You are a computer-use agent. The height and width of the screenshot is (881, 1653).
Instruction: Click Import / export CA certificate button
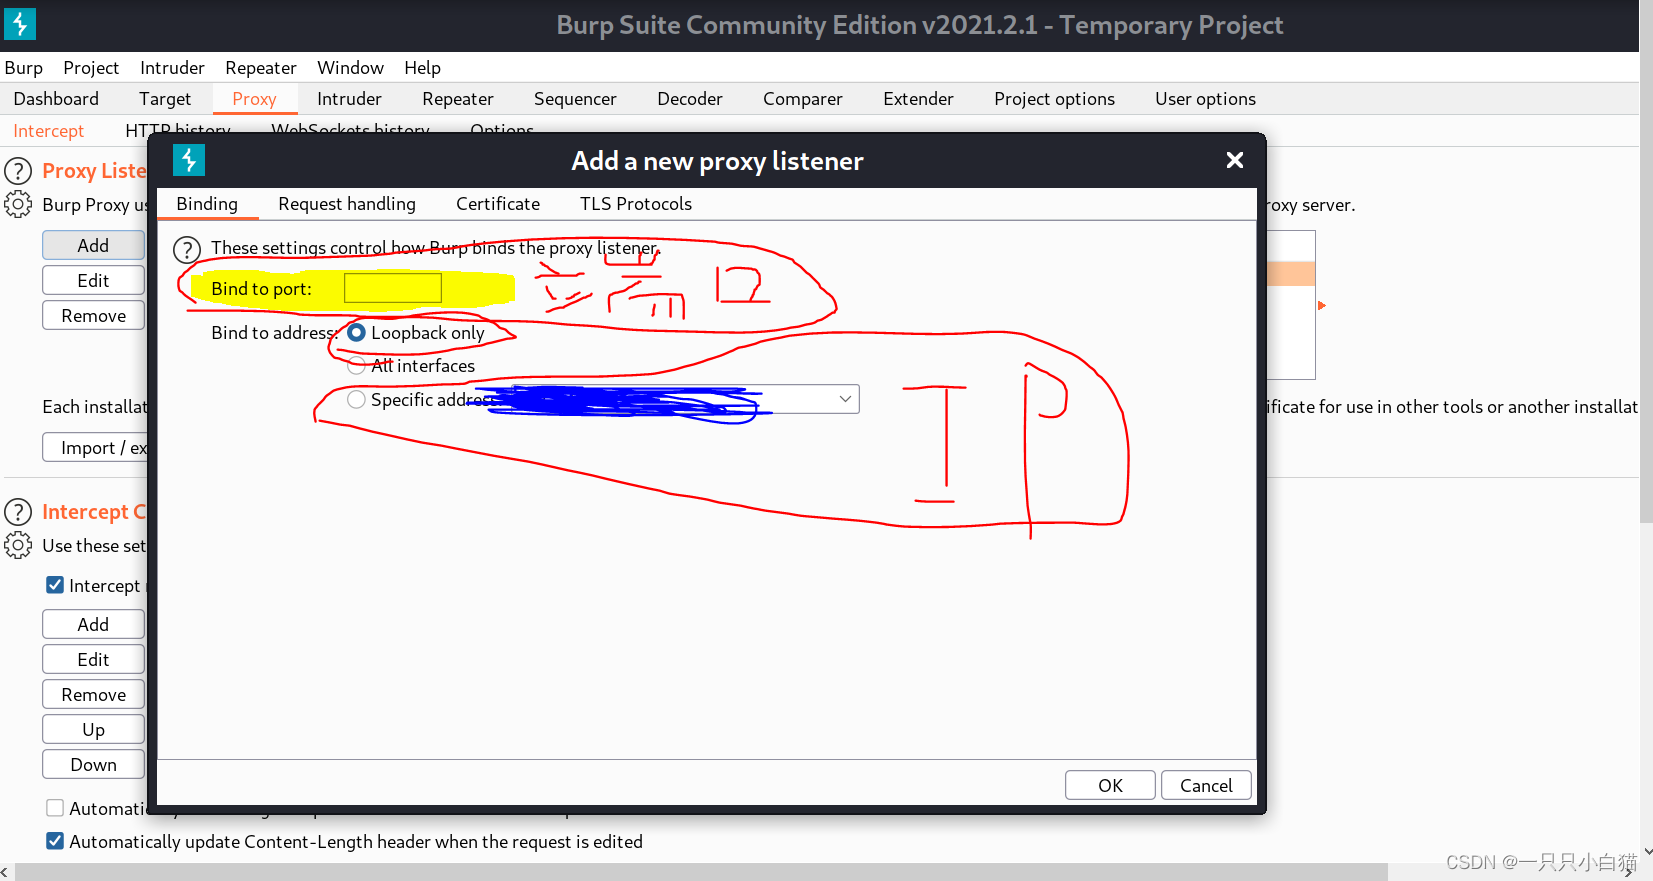click(95, 447)
